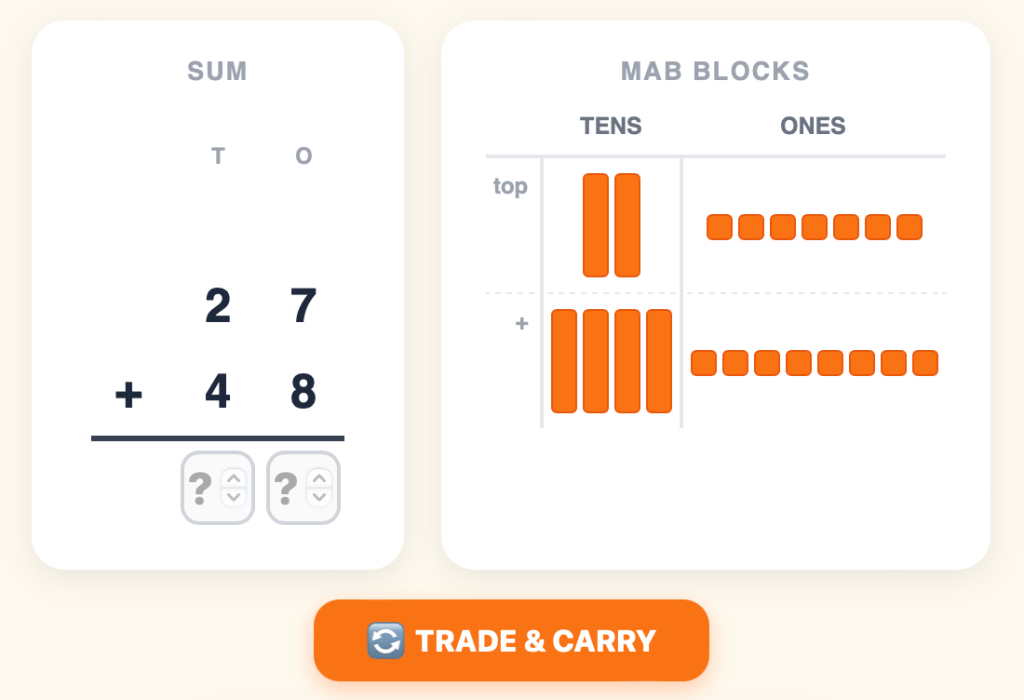Select the last ones cube in top row
The image size is (1024, 700).
coord(909,227)
